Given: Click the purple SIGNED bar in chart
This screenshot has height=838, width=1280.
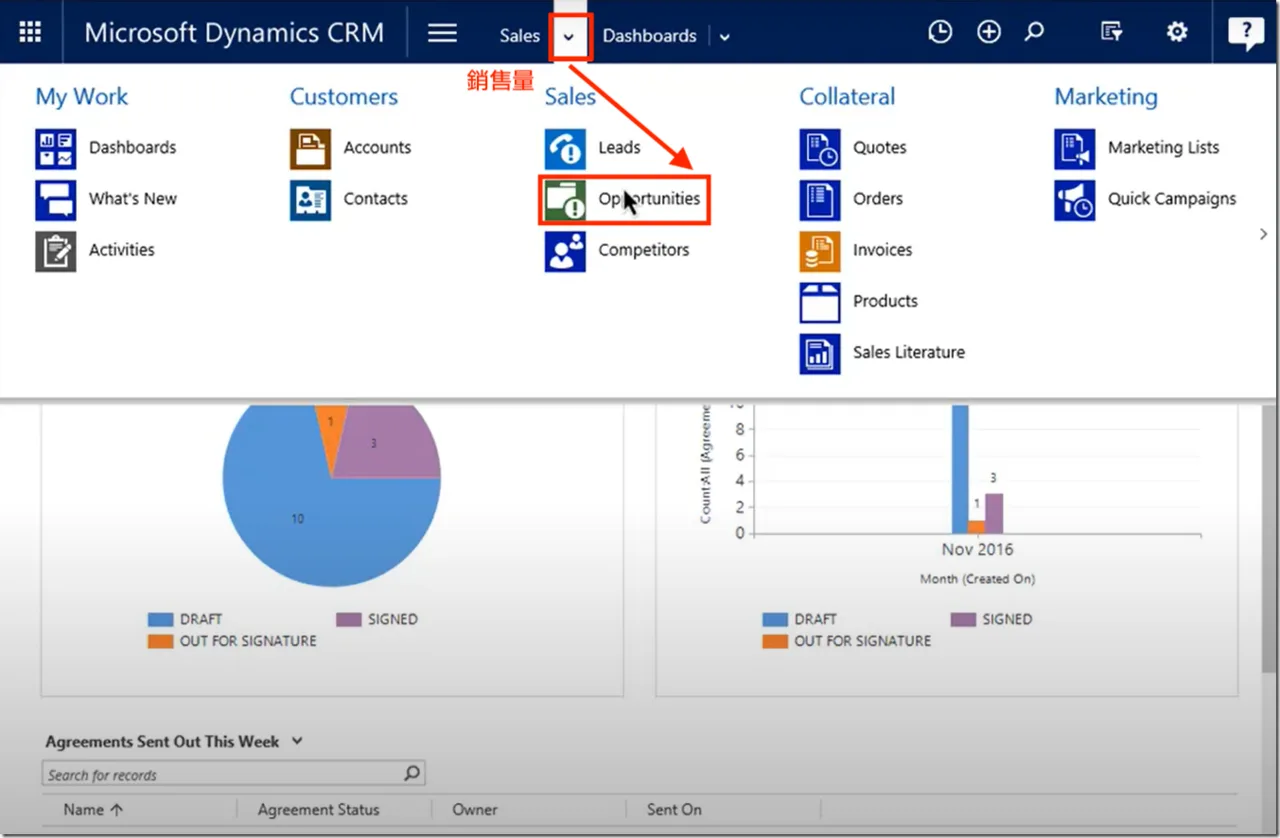Looking at the screenshot, I should [x=994, y=513].
